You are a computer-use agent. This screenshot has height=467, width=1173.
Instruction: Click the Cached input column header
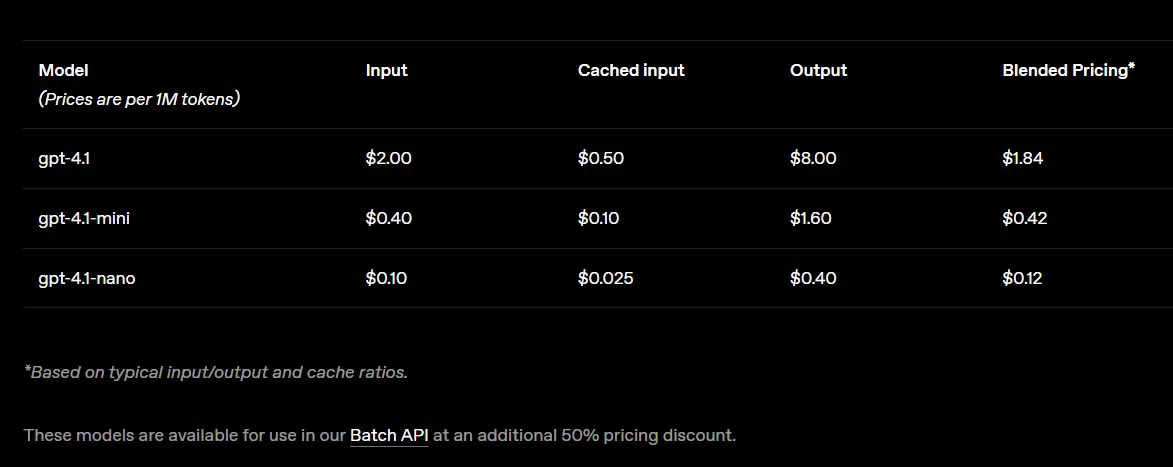pos(630,70)
